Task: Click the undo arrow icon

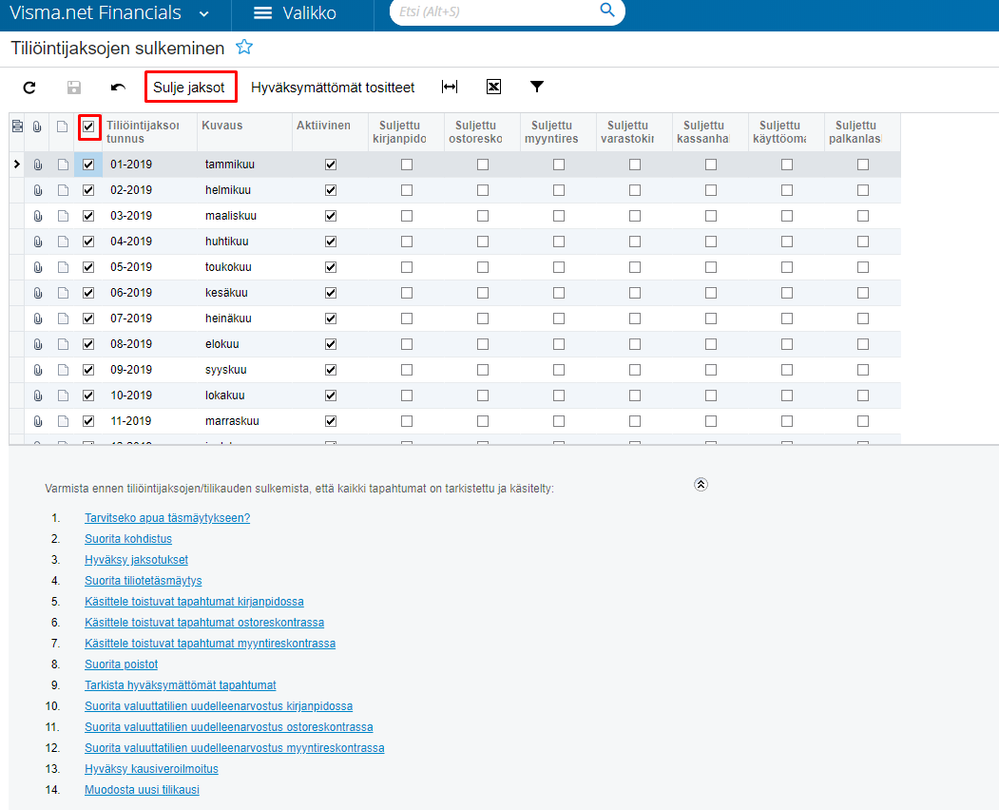Action: [x=118, y=87]
